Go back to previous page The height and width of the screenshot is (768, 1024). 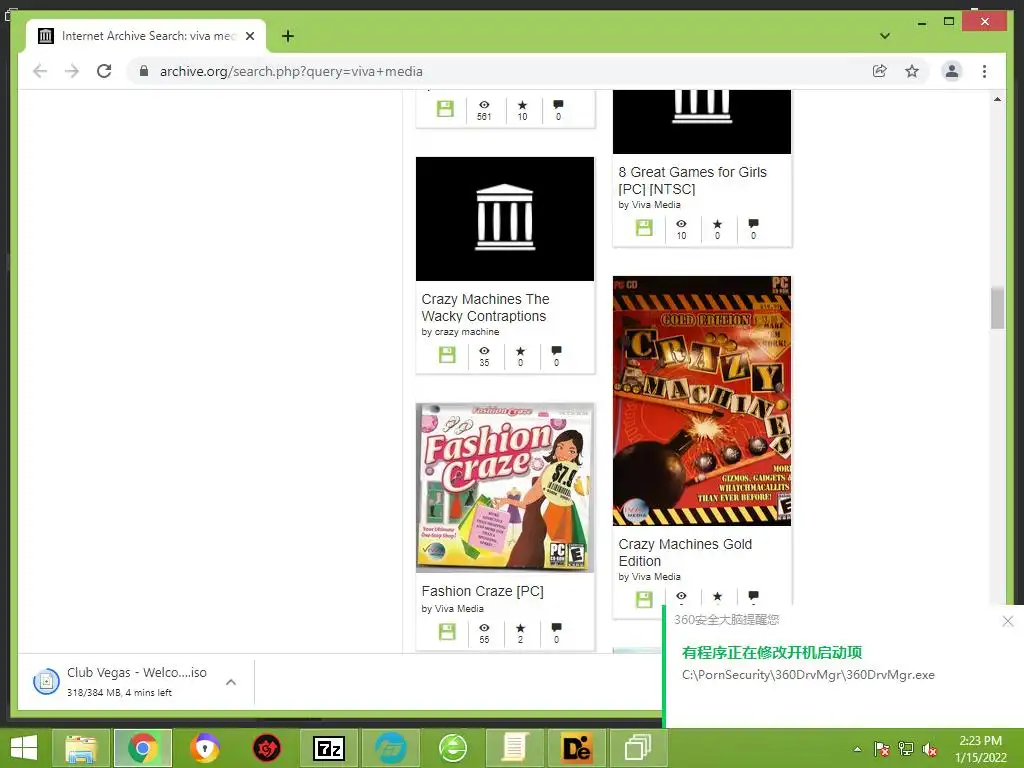40,71
